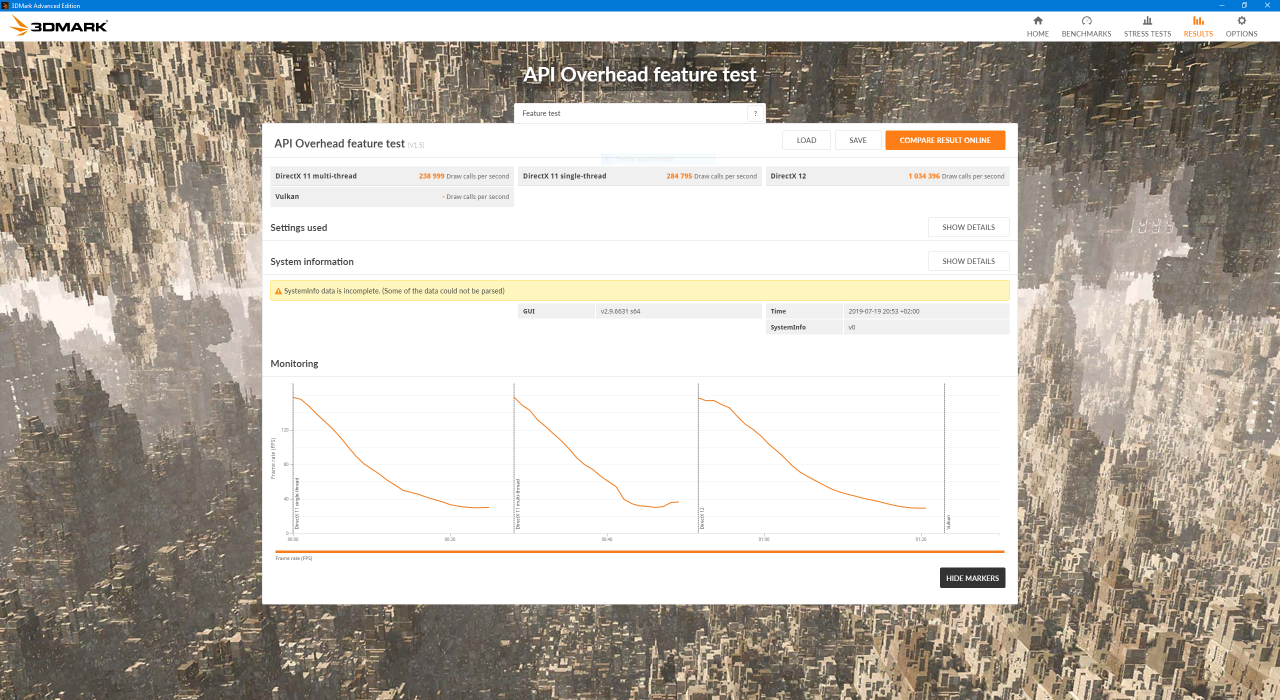Click the GUI version v2.9.6631 s64

click(621, 311)
